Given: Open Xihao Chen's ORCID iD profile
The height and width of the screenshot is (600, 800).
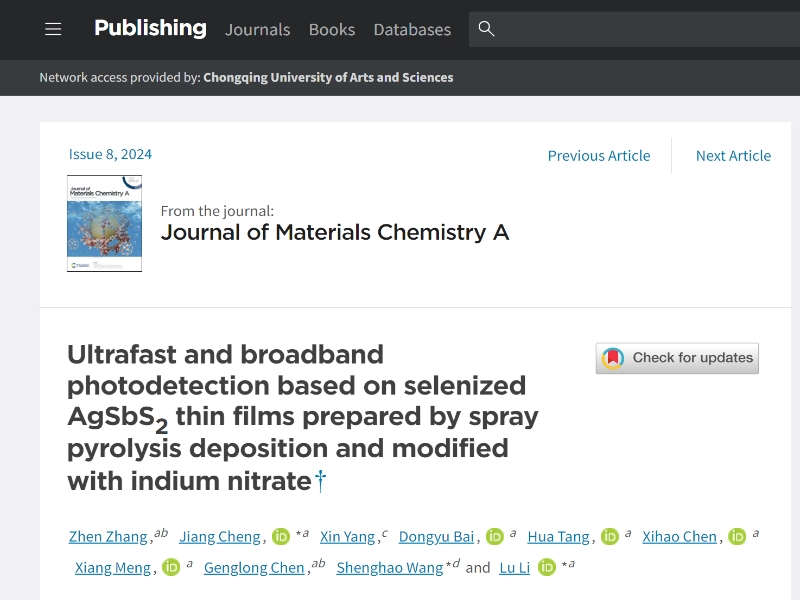Looking at the screenshot, I should 736,536.
